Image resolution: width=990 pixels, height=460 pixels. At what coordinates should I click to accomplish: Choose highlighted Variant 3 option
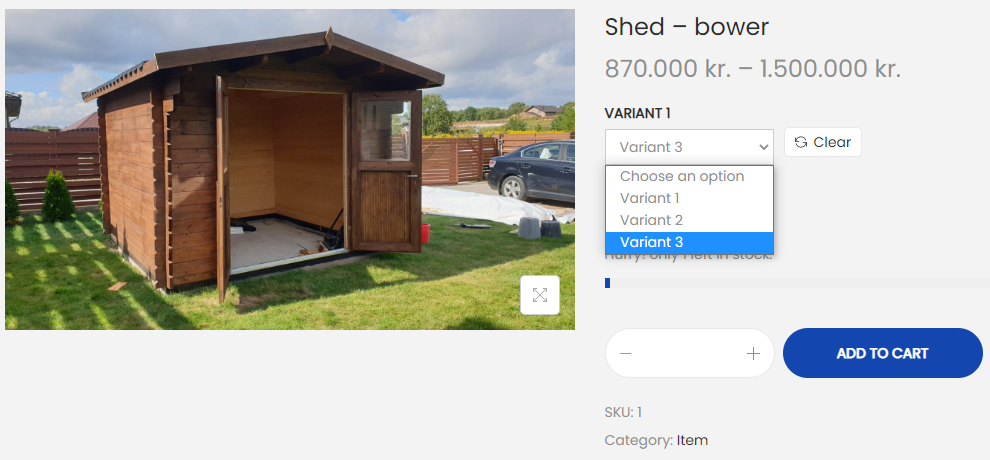pos(689,242)
